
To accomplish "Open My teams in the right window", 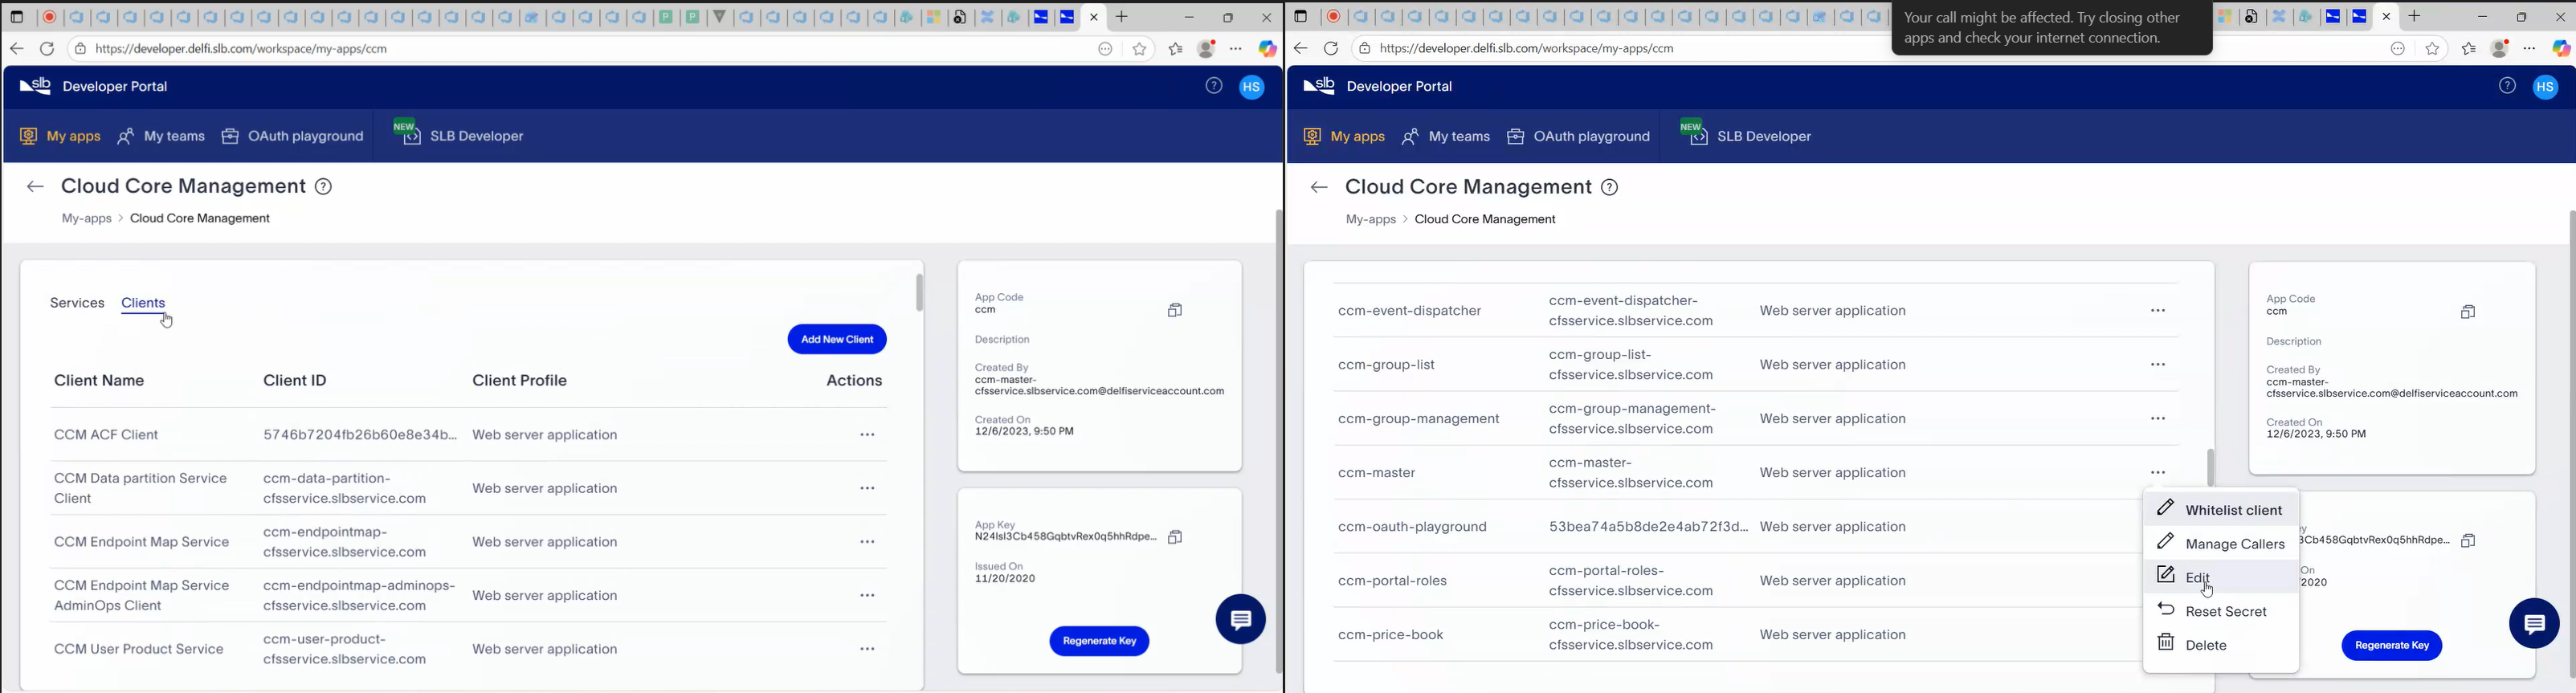I will (1446, 137).
